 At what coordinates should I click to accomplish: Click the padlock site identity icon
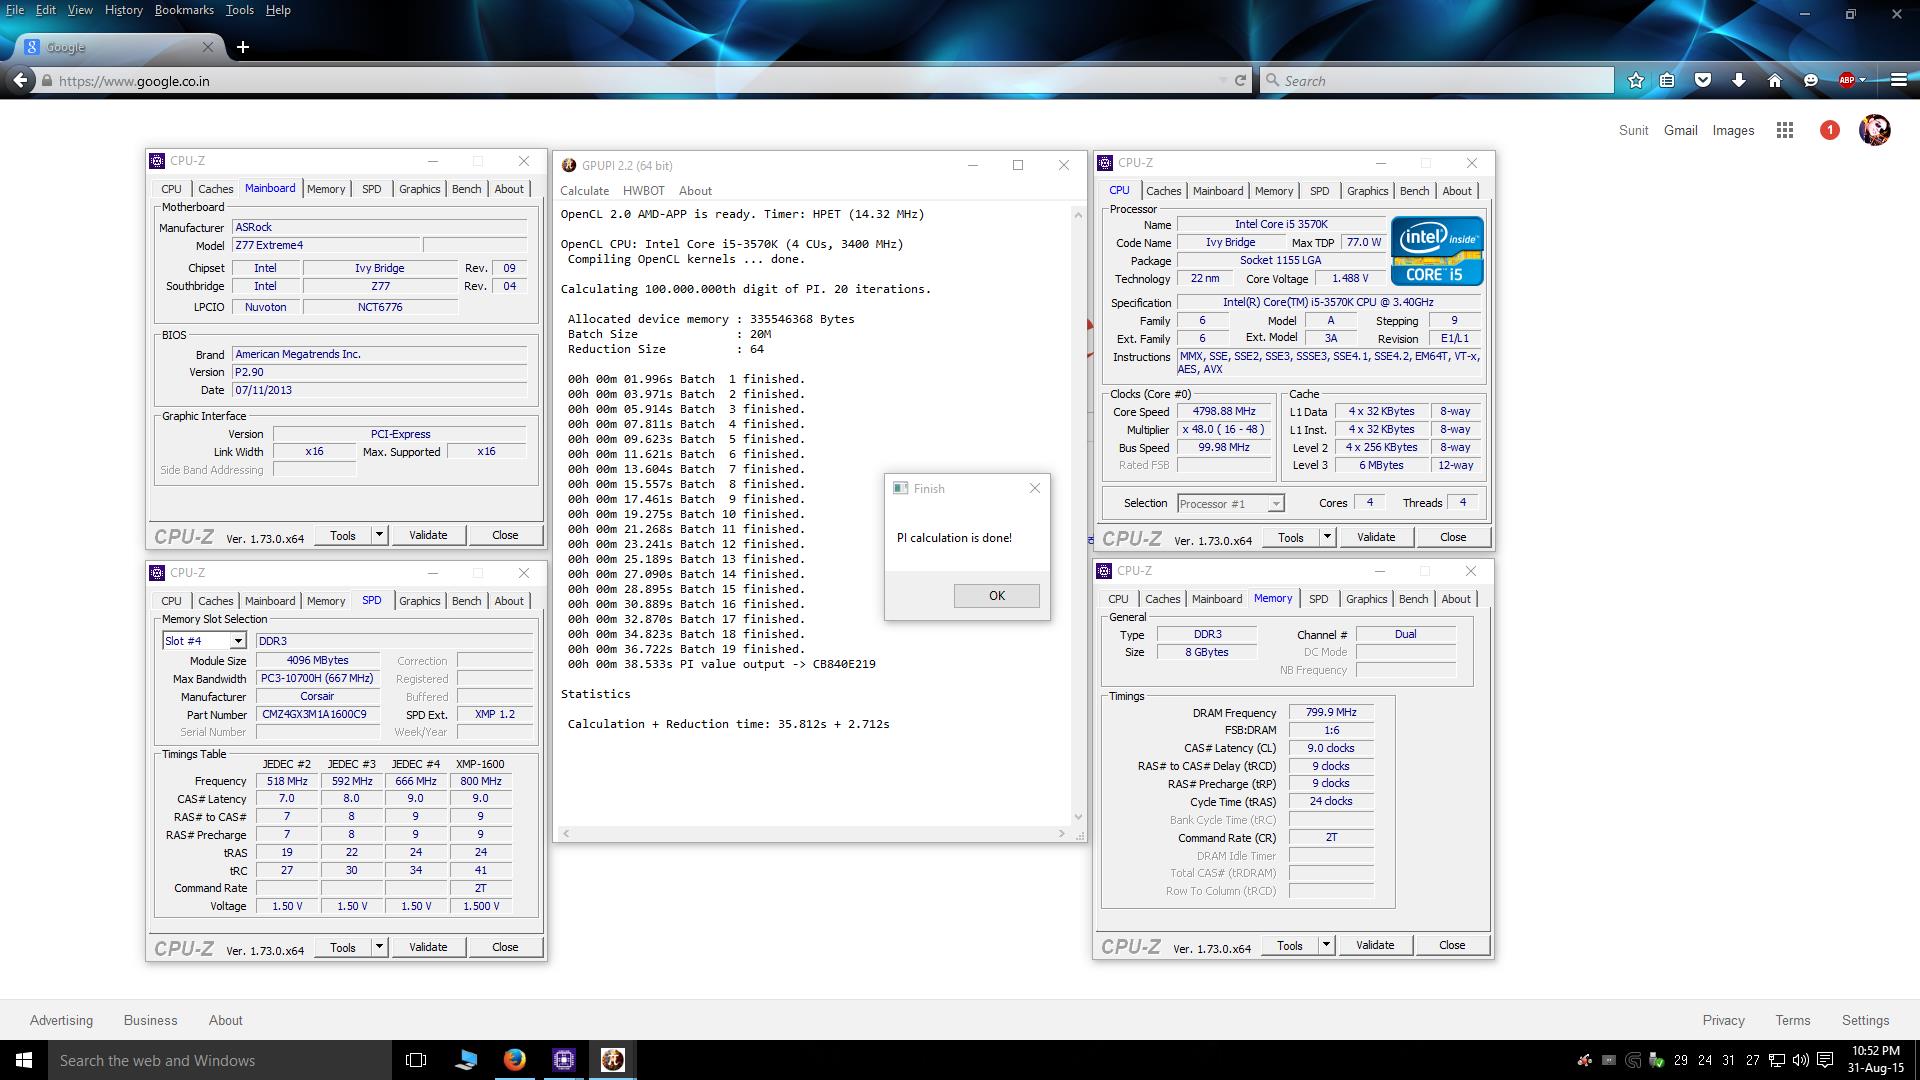46,81
